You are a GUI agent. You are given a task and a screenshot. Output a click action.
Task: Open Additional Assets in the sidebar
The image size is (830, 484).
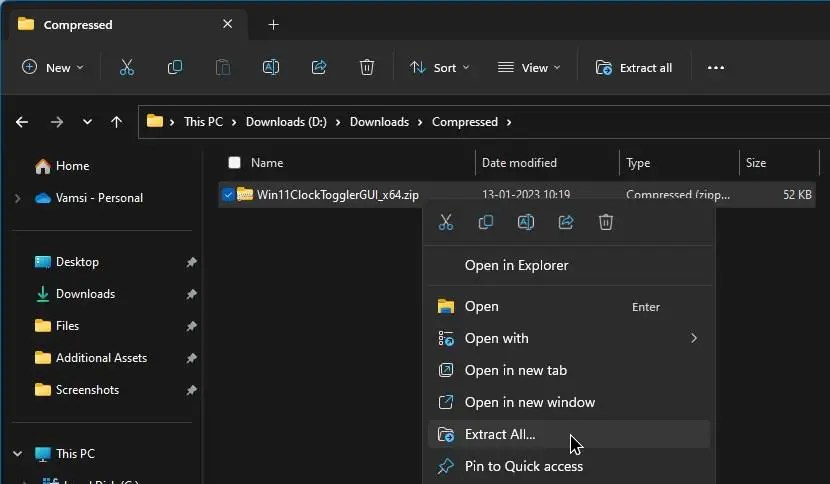[x=91, y=358]
